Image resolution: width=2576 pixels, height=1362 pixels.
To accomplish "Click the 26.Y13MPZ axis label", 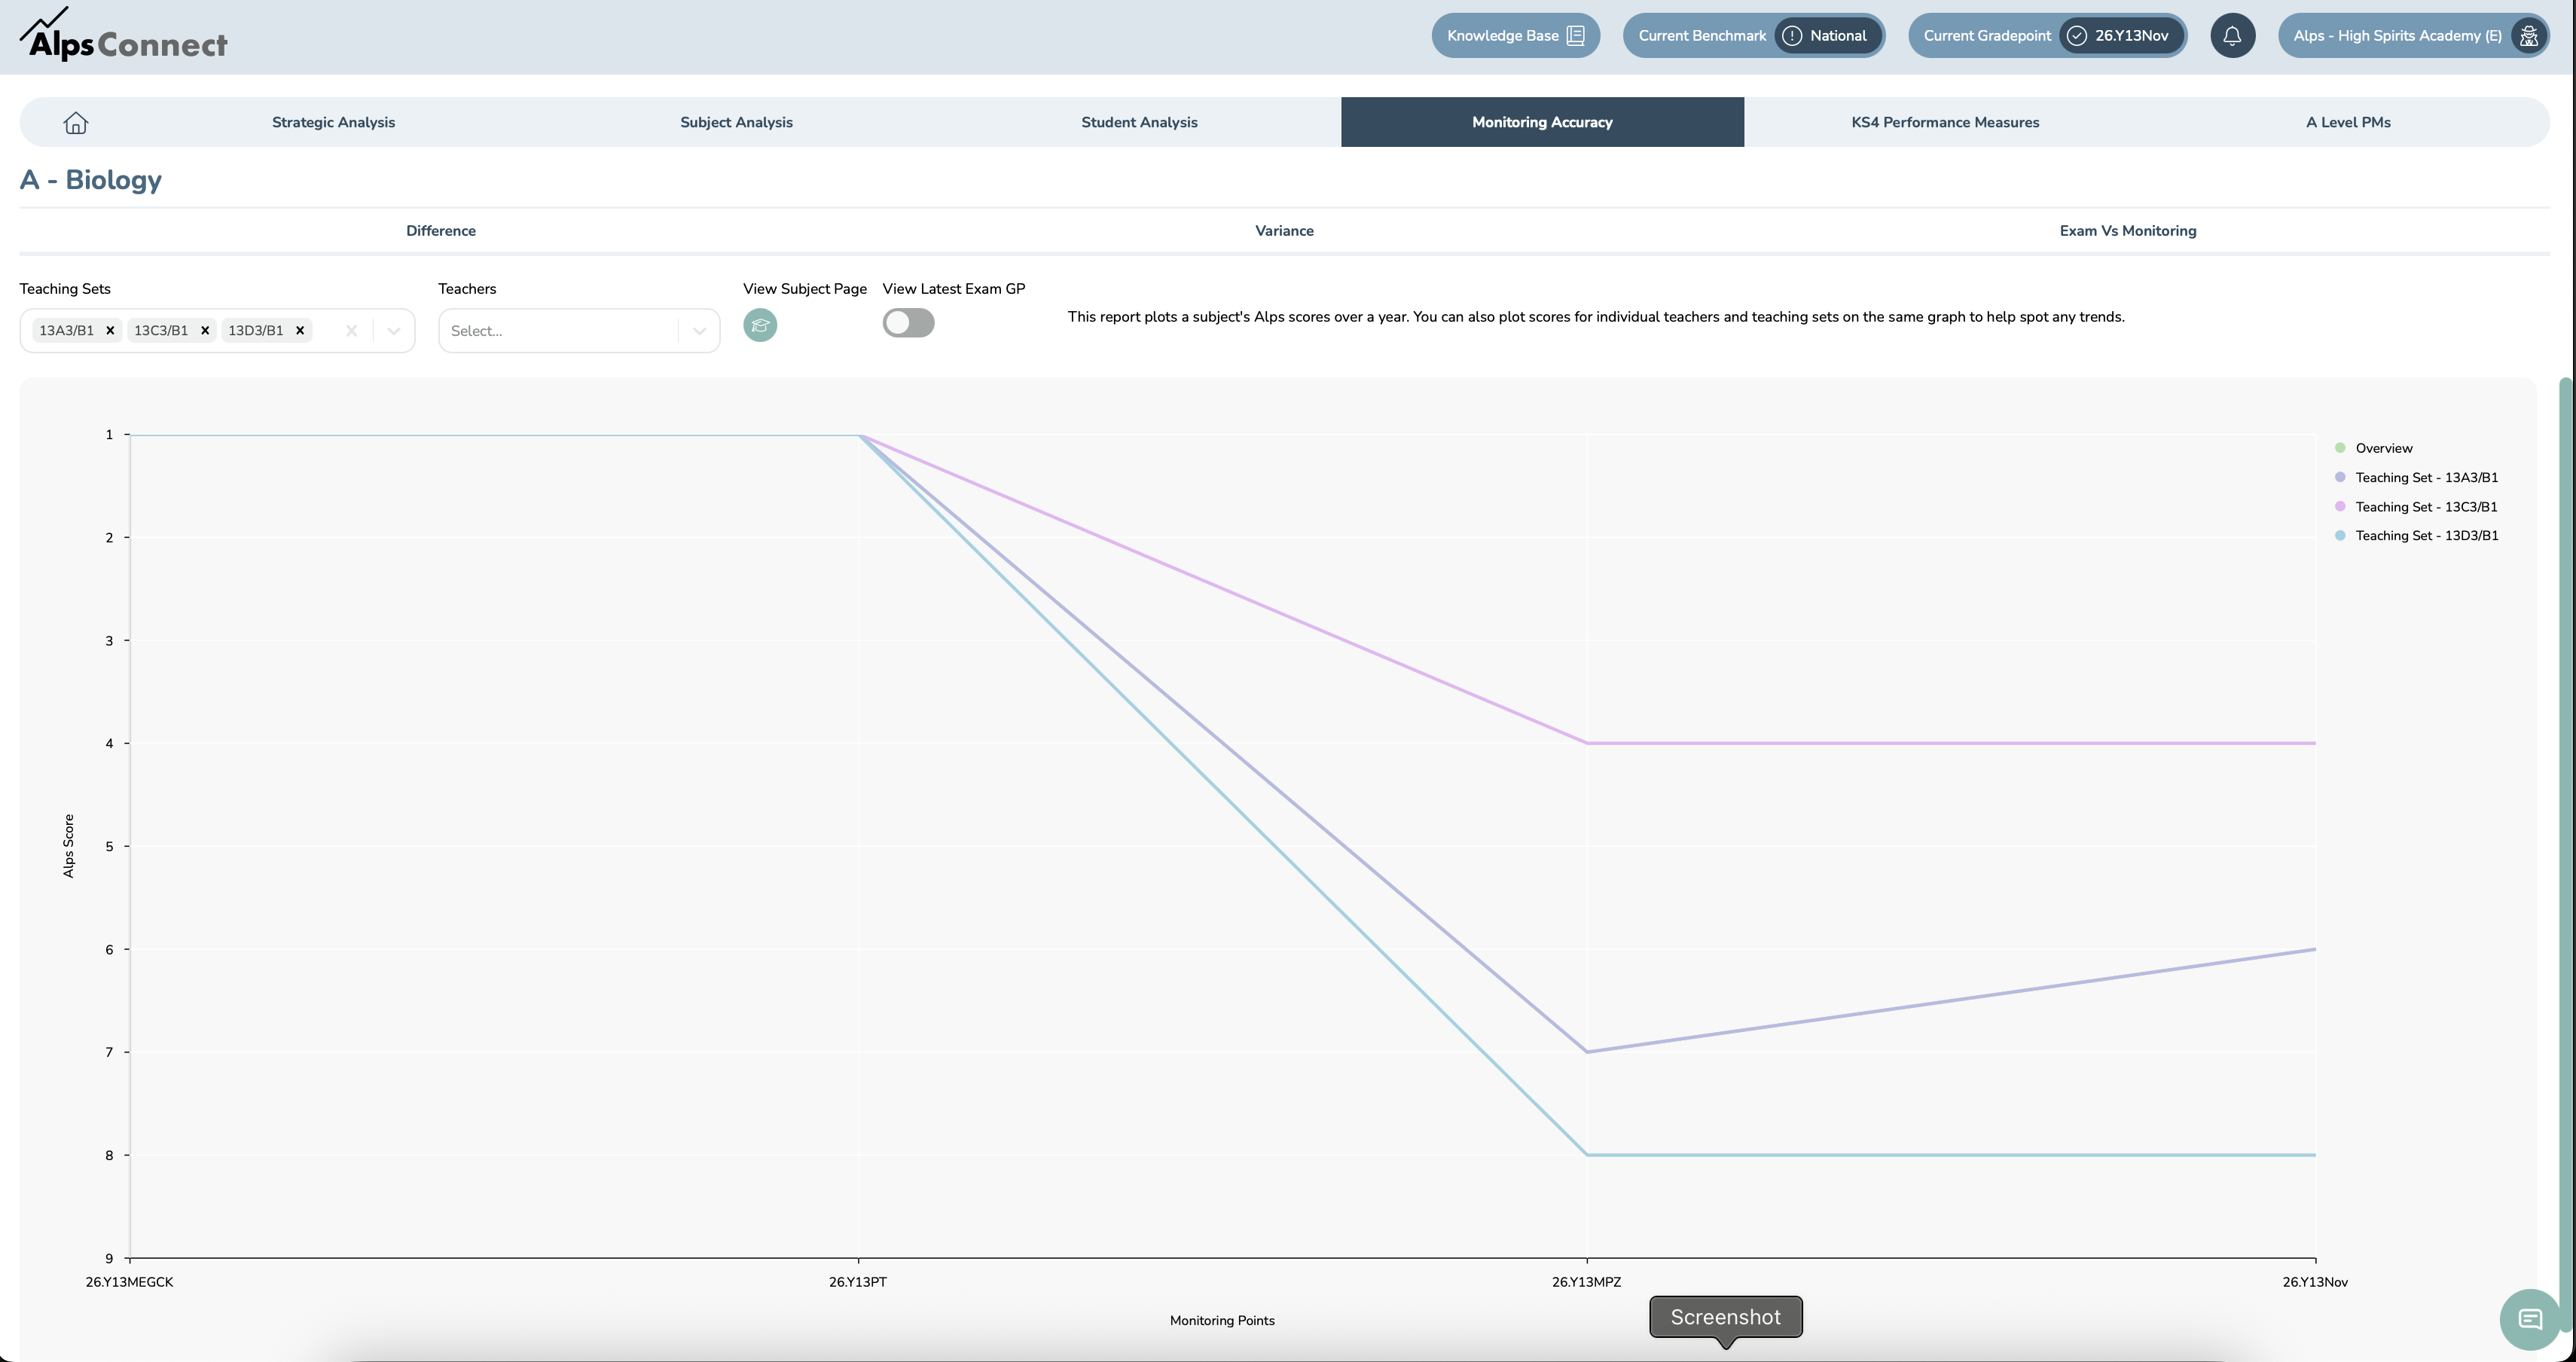I will tap(1586, 1282).
